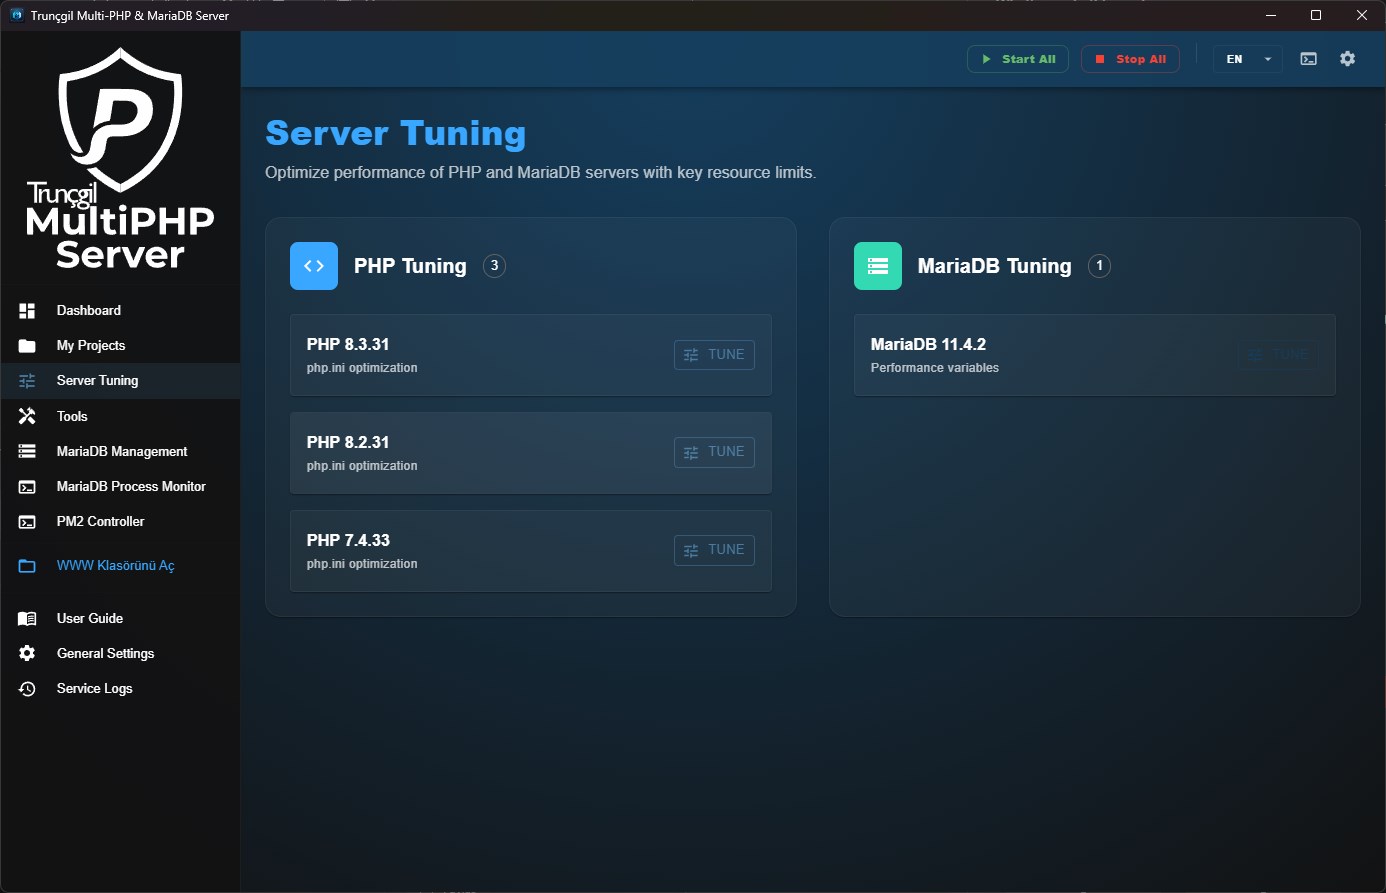The image size is (1386, 893).
Task: Click the Tools wrench icon in sidebar
Action: coord(27,416)
